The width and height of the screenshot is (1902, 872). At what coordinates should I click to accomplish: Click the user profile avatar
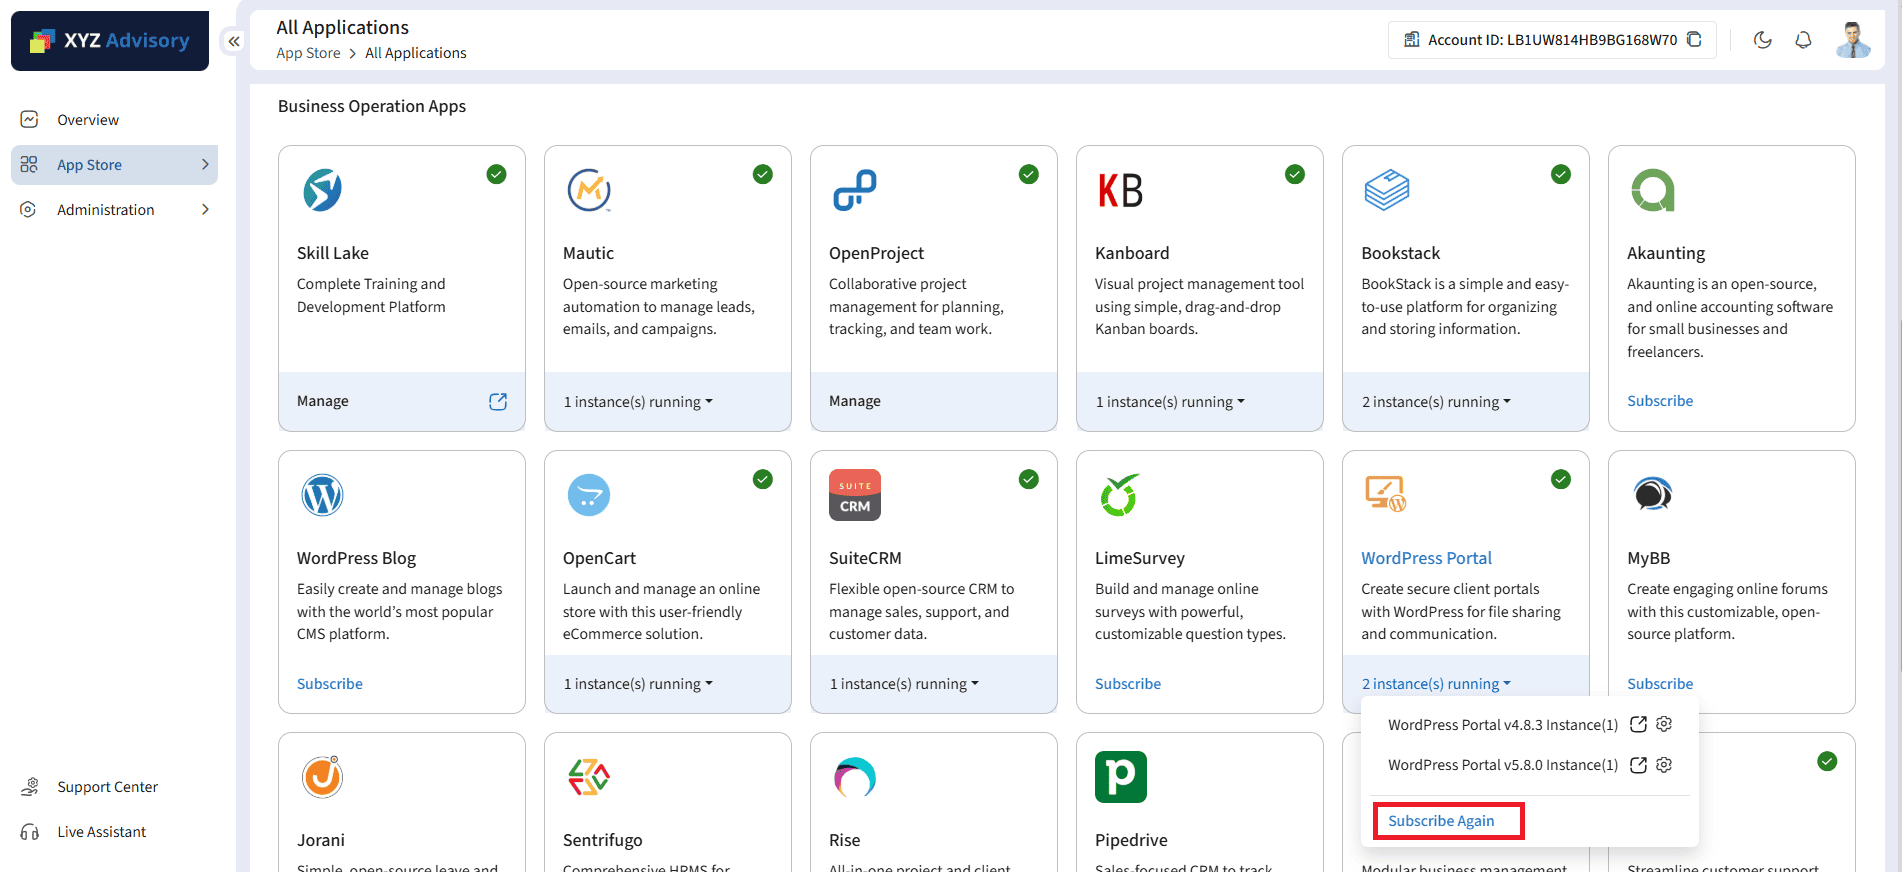point(1853,40)
